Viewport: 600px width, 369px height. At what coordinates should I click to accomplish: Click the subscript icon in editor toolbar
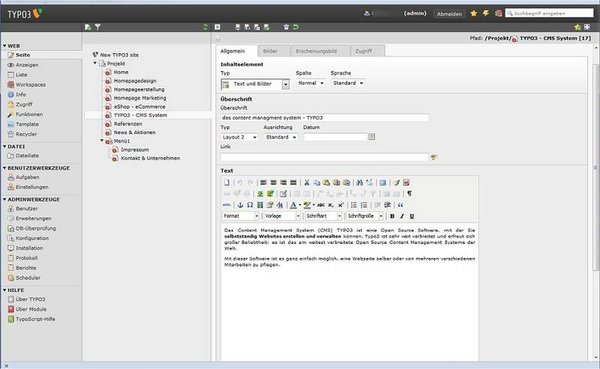point(331,205)
